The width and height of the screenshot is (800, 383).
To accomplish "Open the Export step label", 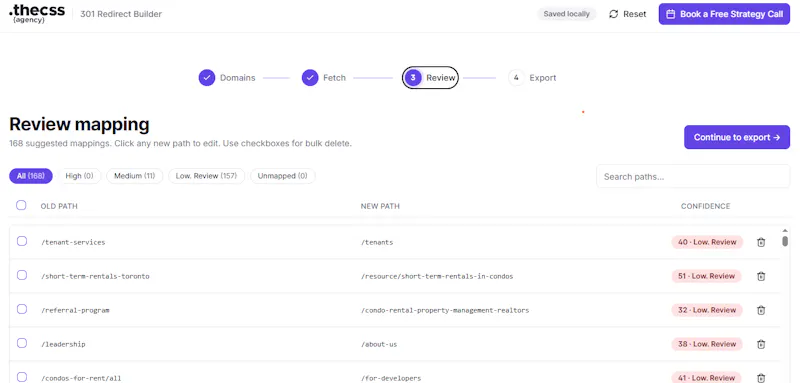I will (543, 78).
